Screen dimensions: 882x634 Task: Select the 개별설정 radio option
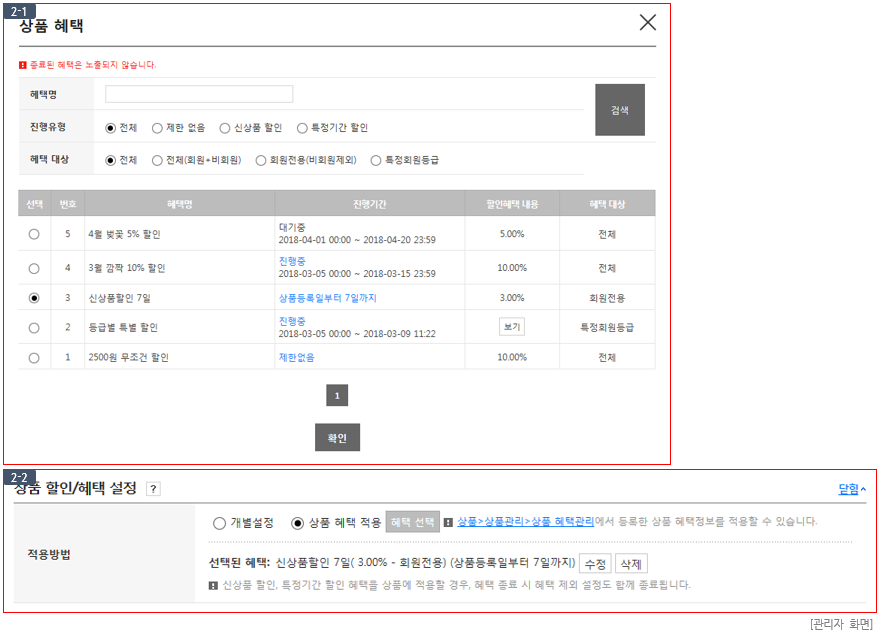click(x=219, y=523)
